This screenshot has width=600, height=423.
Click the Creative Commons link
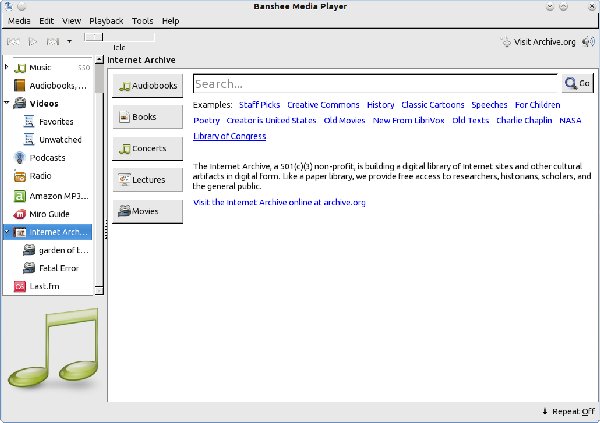pos(323,105)
